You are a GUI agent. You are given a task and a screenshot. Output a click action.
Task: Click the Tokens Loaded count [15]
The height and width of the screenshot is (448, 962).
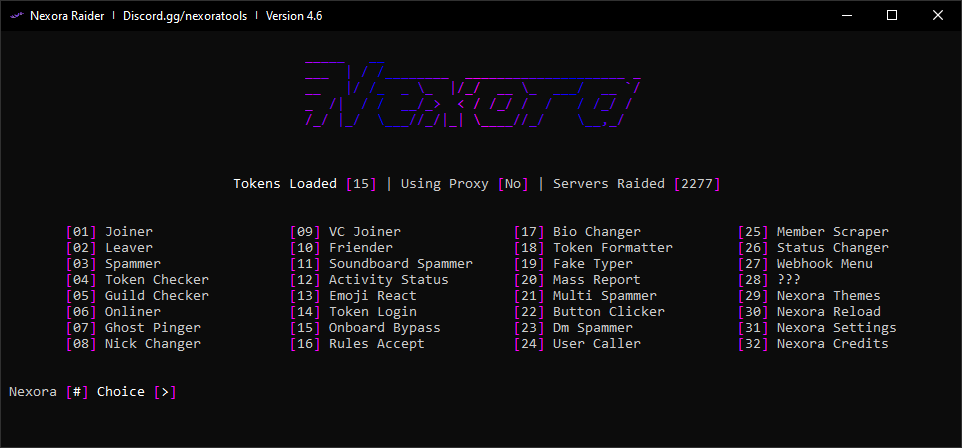coord(361,184)
